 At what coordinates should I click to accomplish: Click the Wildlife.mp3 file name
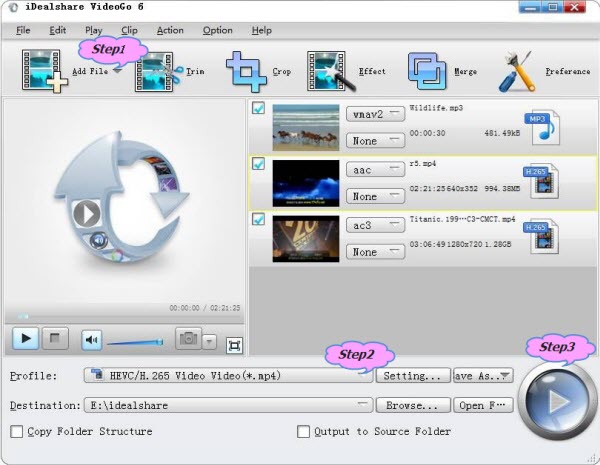point(436,108)
